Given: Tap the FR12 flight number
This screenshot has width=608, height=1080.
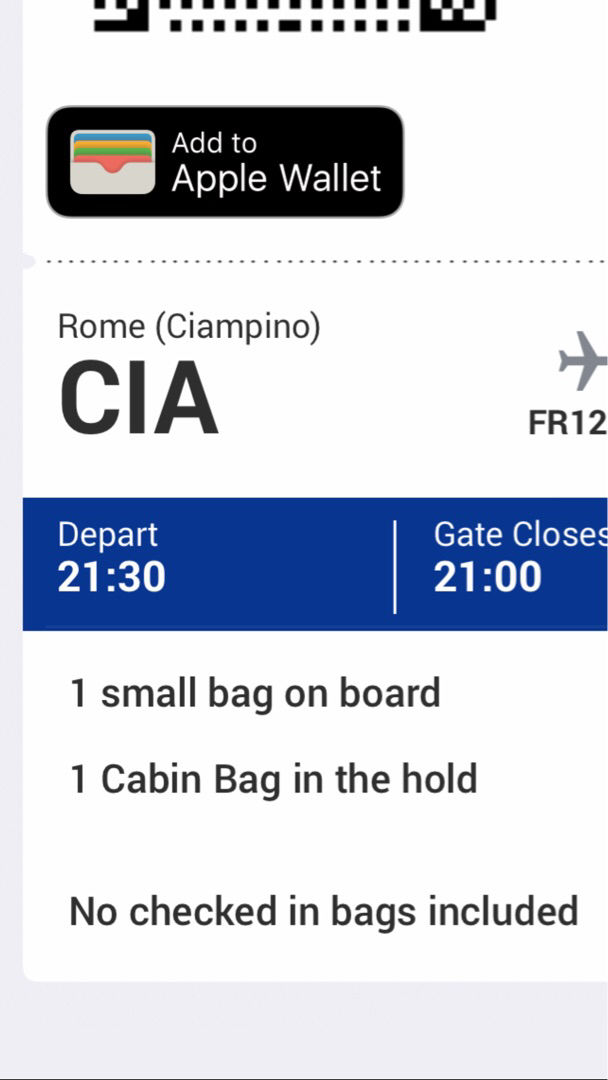Looking at the screenshot, I should point(567,423).
